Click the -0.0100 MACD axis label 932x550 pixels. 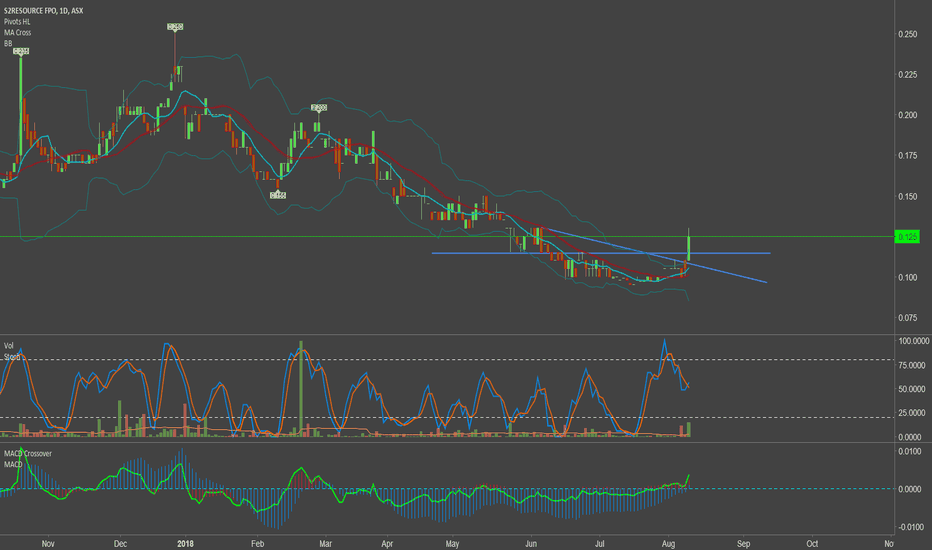coord(909,527)
